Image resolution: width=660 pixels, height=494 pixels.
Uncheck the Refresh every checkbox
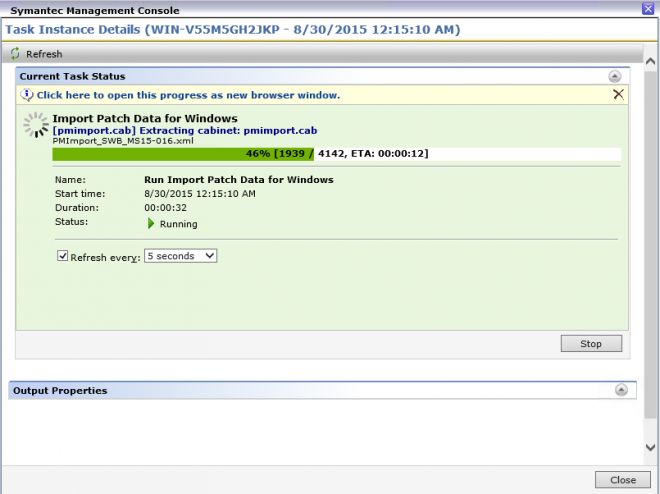[x=62, y=255]
